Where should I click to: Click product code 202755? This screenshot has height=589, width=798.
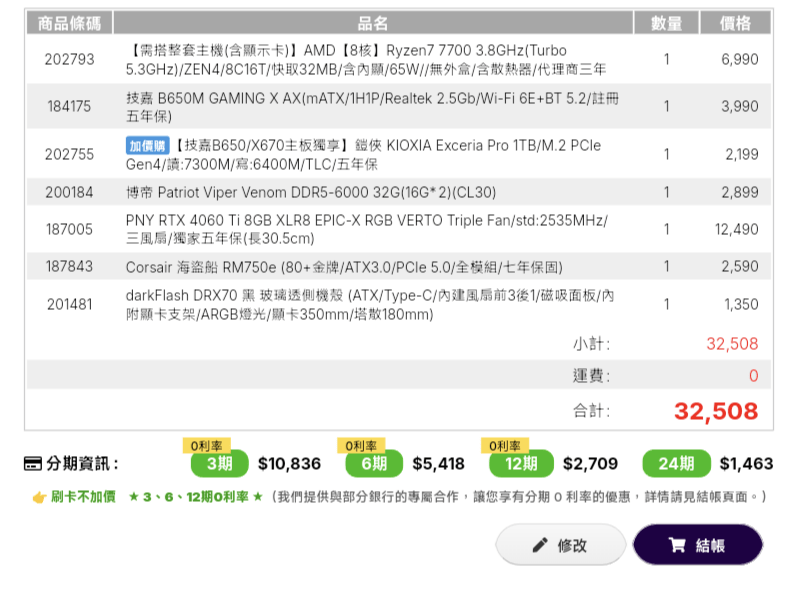pyautogui.click(x=69, y=154)
